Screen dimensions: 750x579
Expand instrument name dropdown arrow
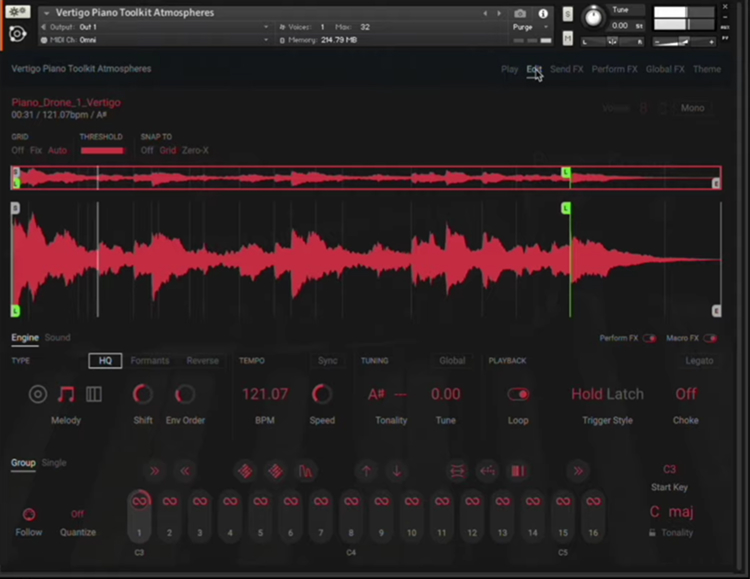tap(46, 13)
